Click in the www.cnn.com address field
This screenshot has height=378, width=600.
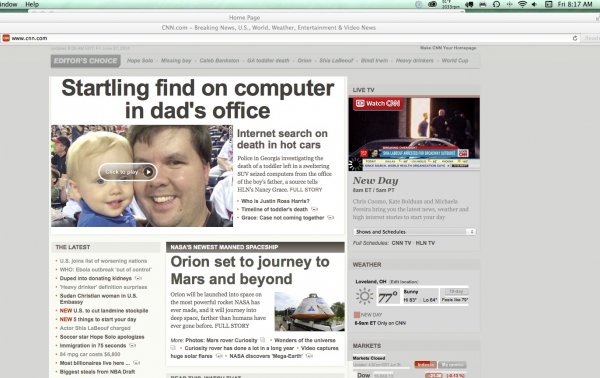pos(291,38)
